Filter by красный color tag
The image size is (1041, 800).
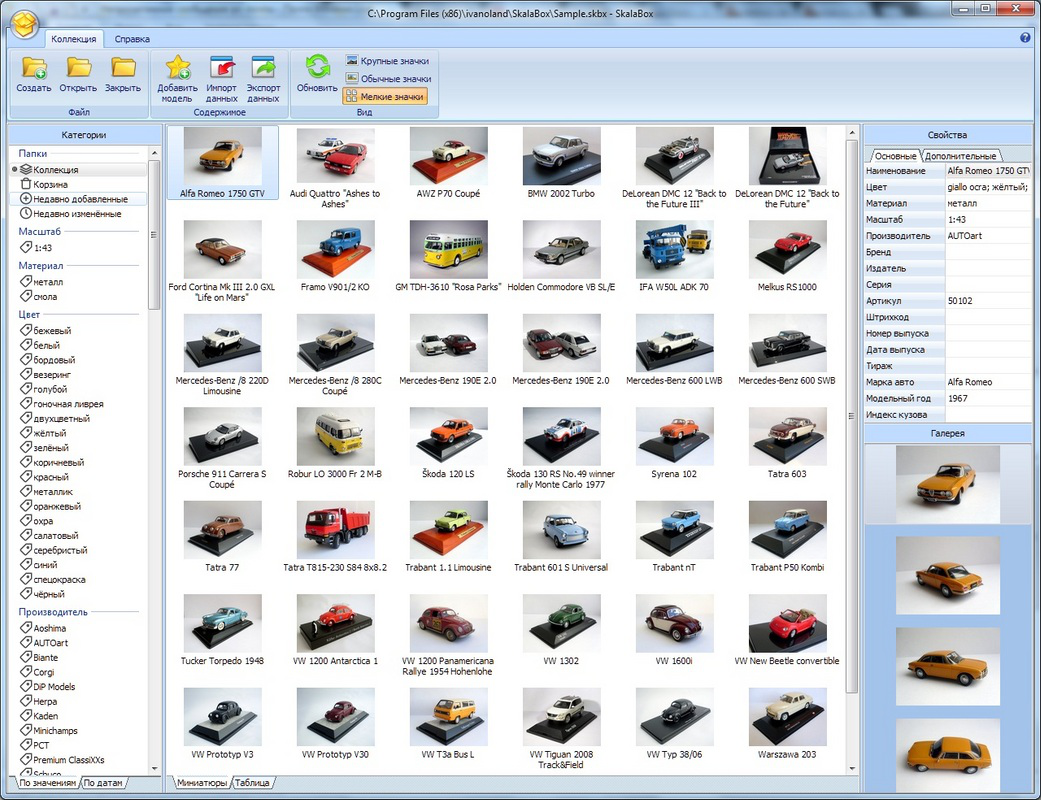point(50,477)
